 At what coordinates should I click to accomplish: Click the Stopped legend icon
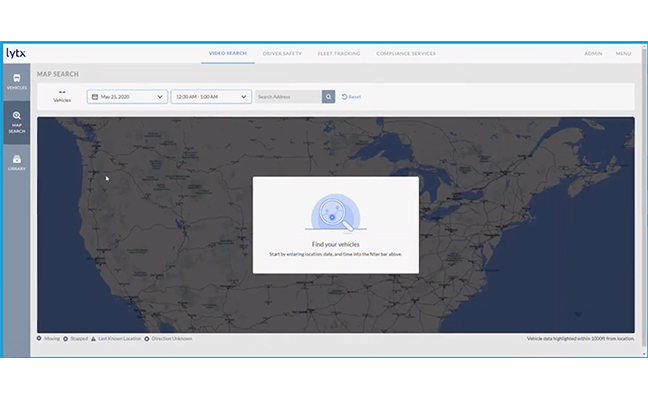(x=66, y=338)
